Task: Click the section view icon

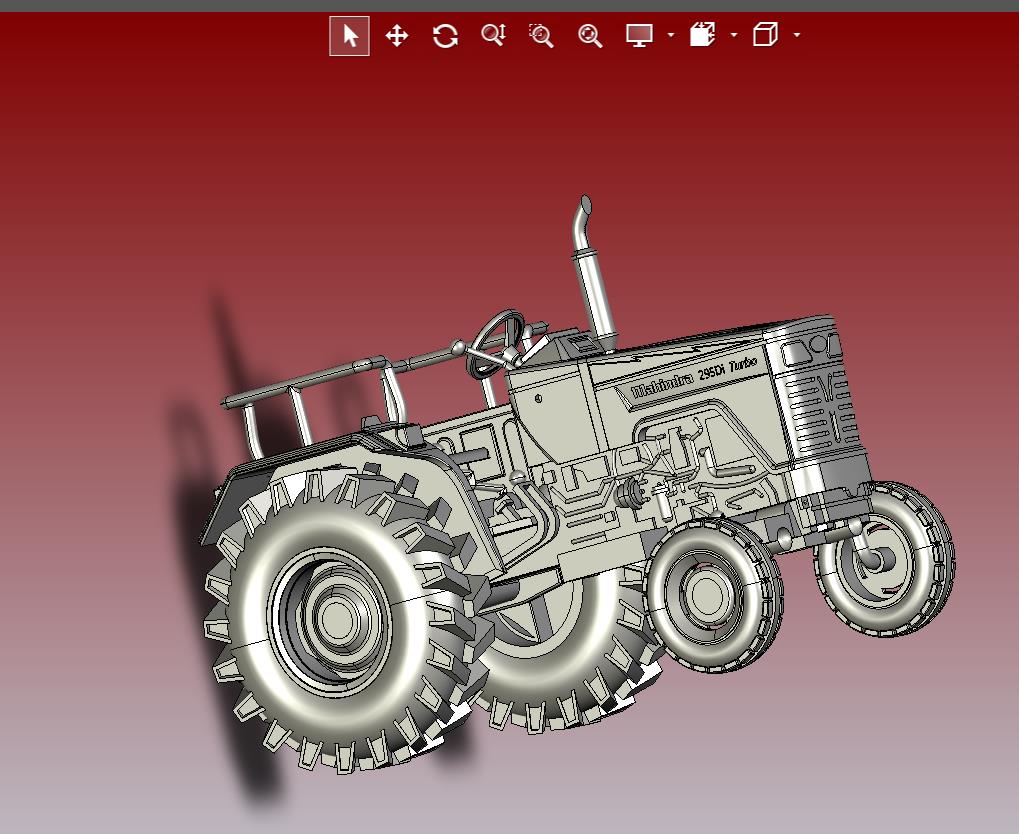Action: (x=703, y=34)
